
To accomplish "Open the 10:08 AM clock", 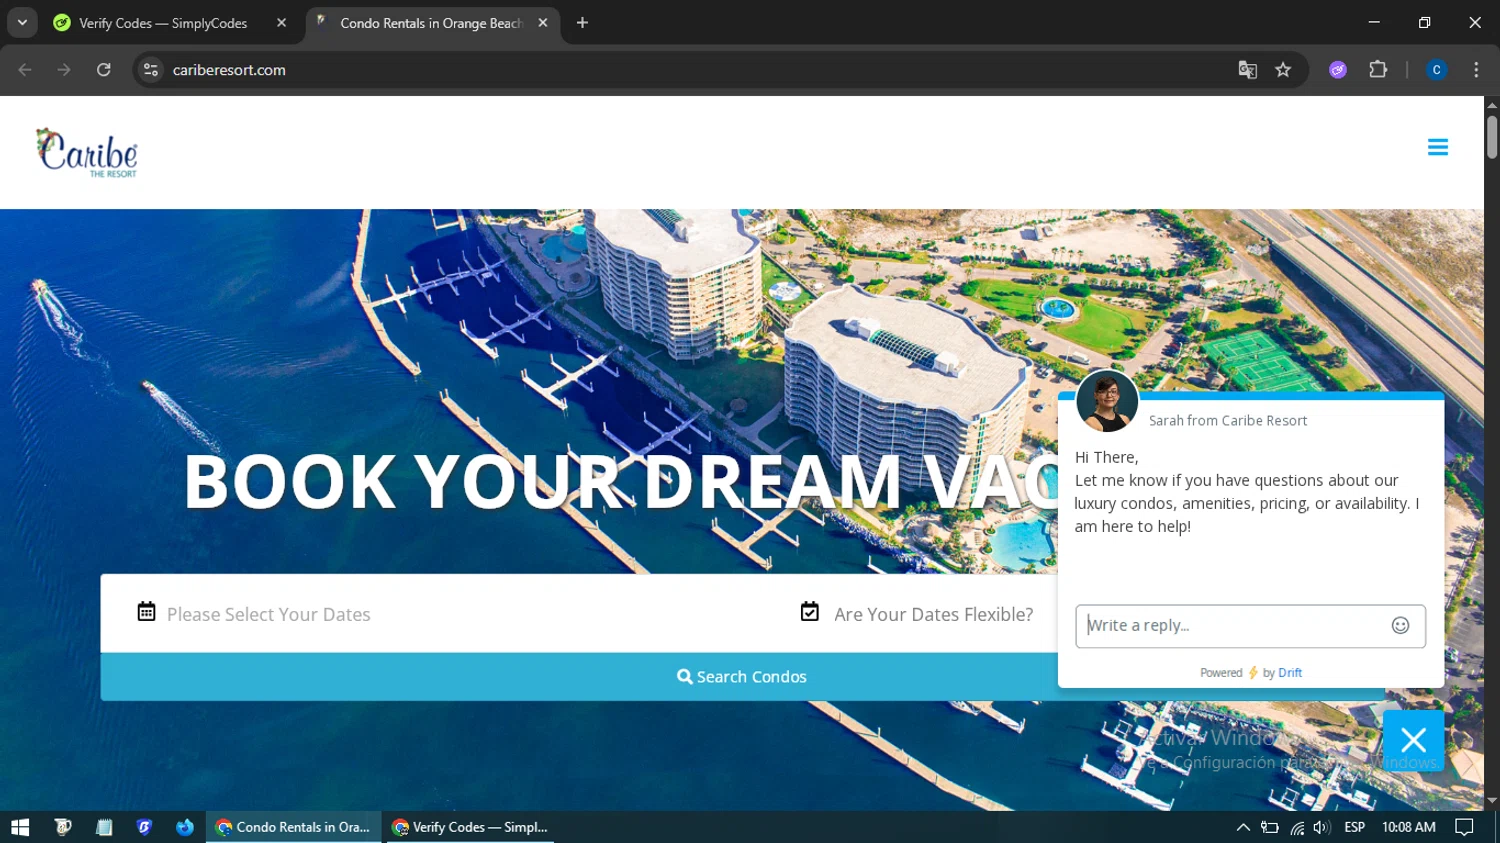I will click(x=1408, y=827).
